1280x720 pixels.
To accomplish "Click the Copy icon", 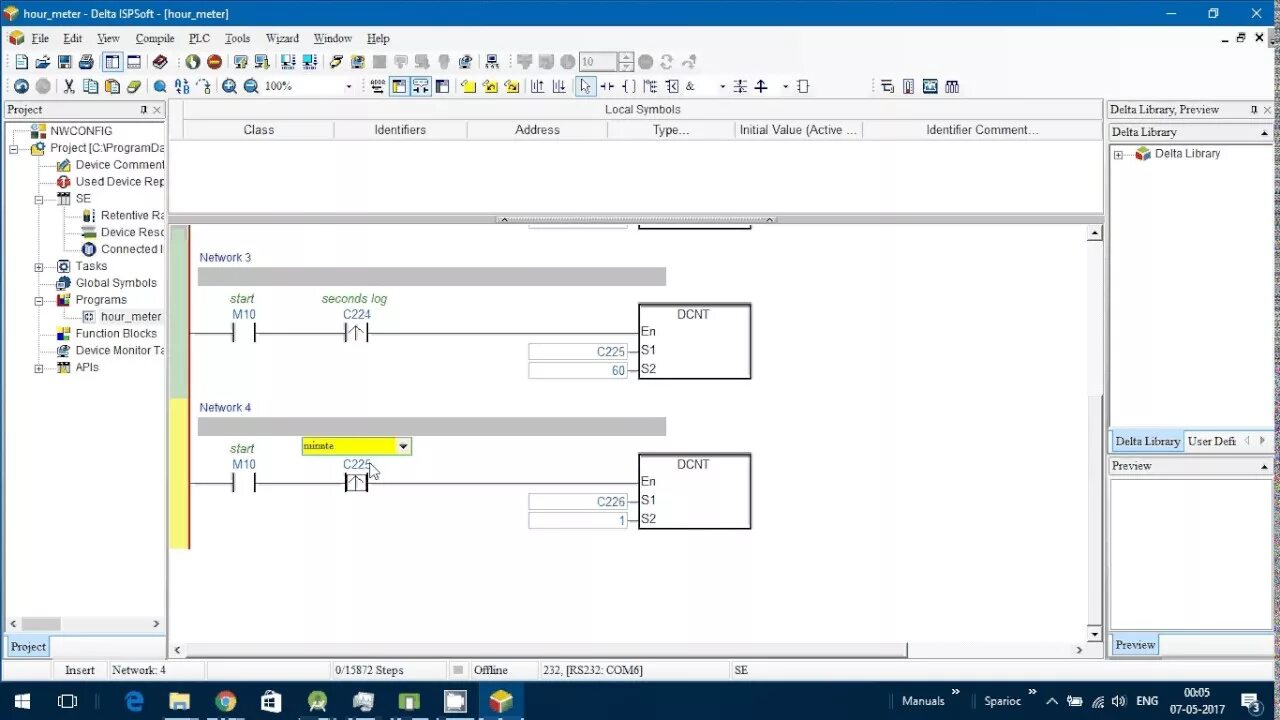I will (90, 86).
